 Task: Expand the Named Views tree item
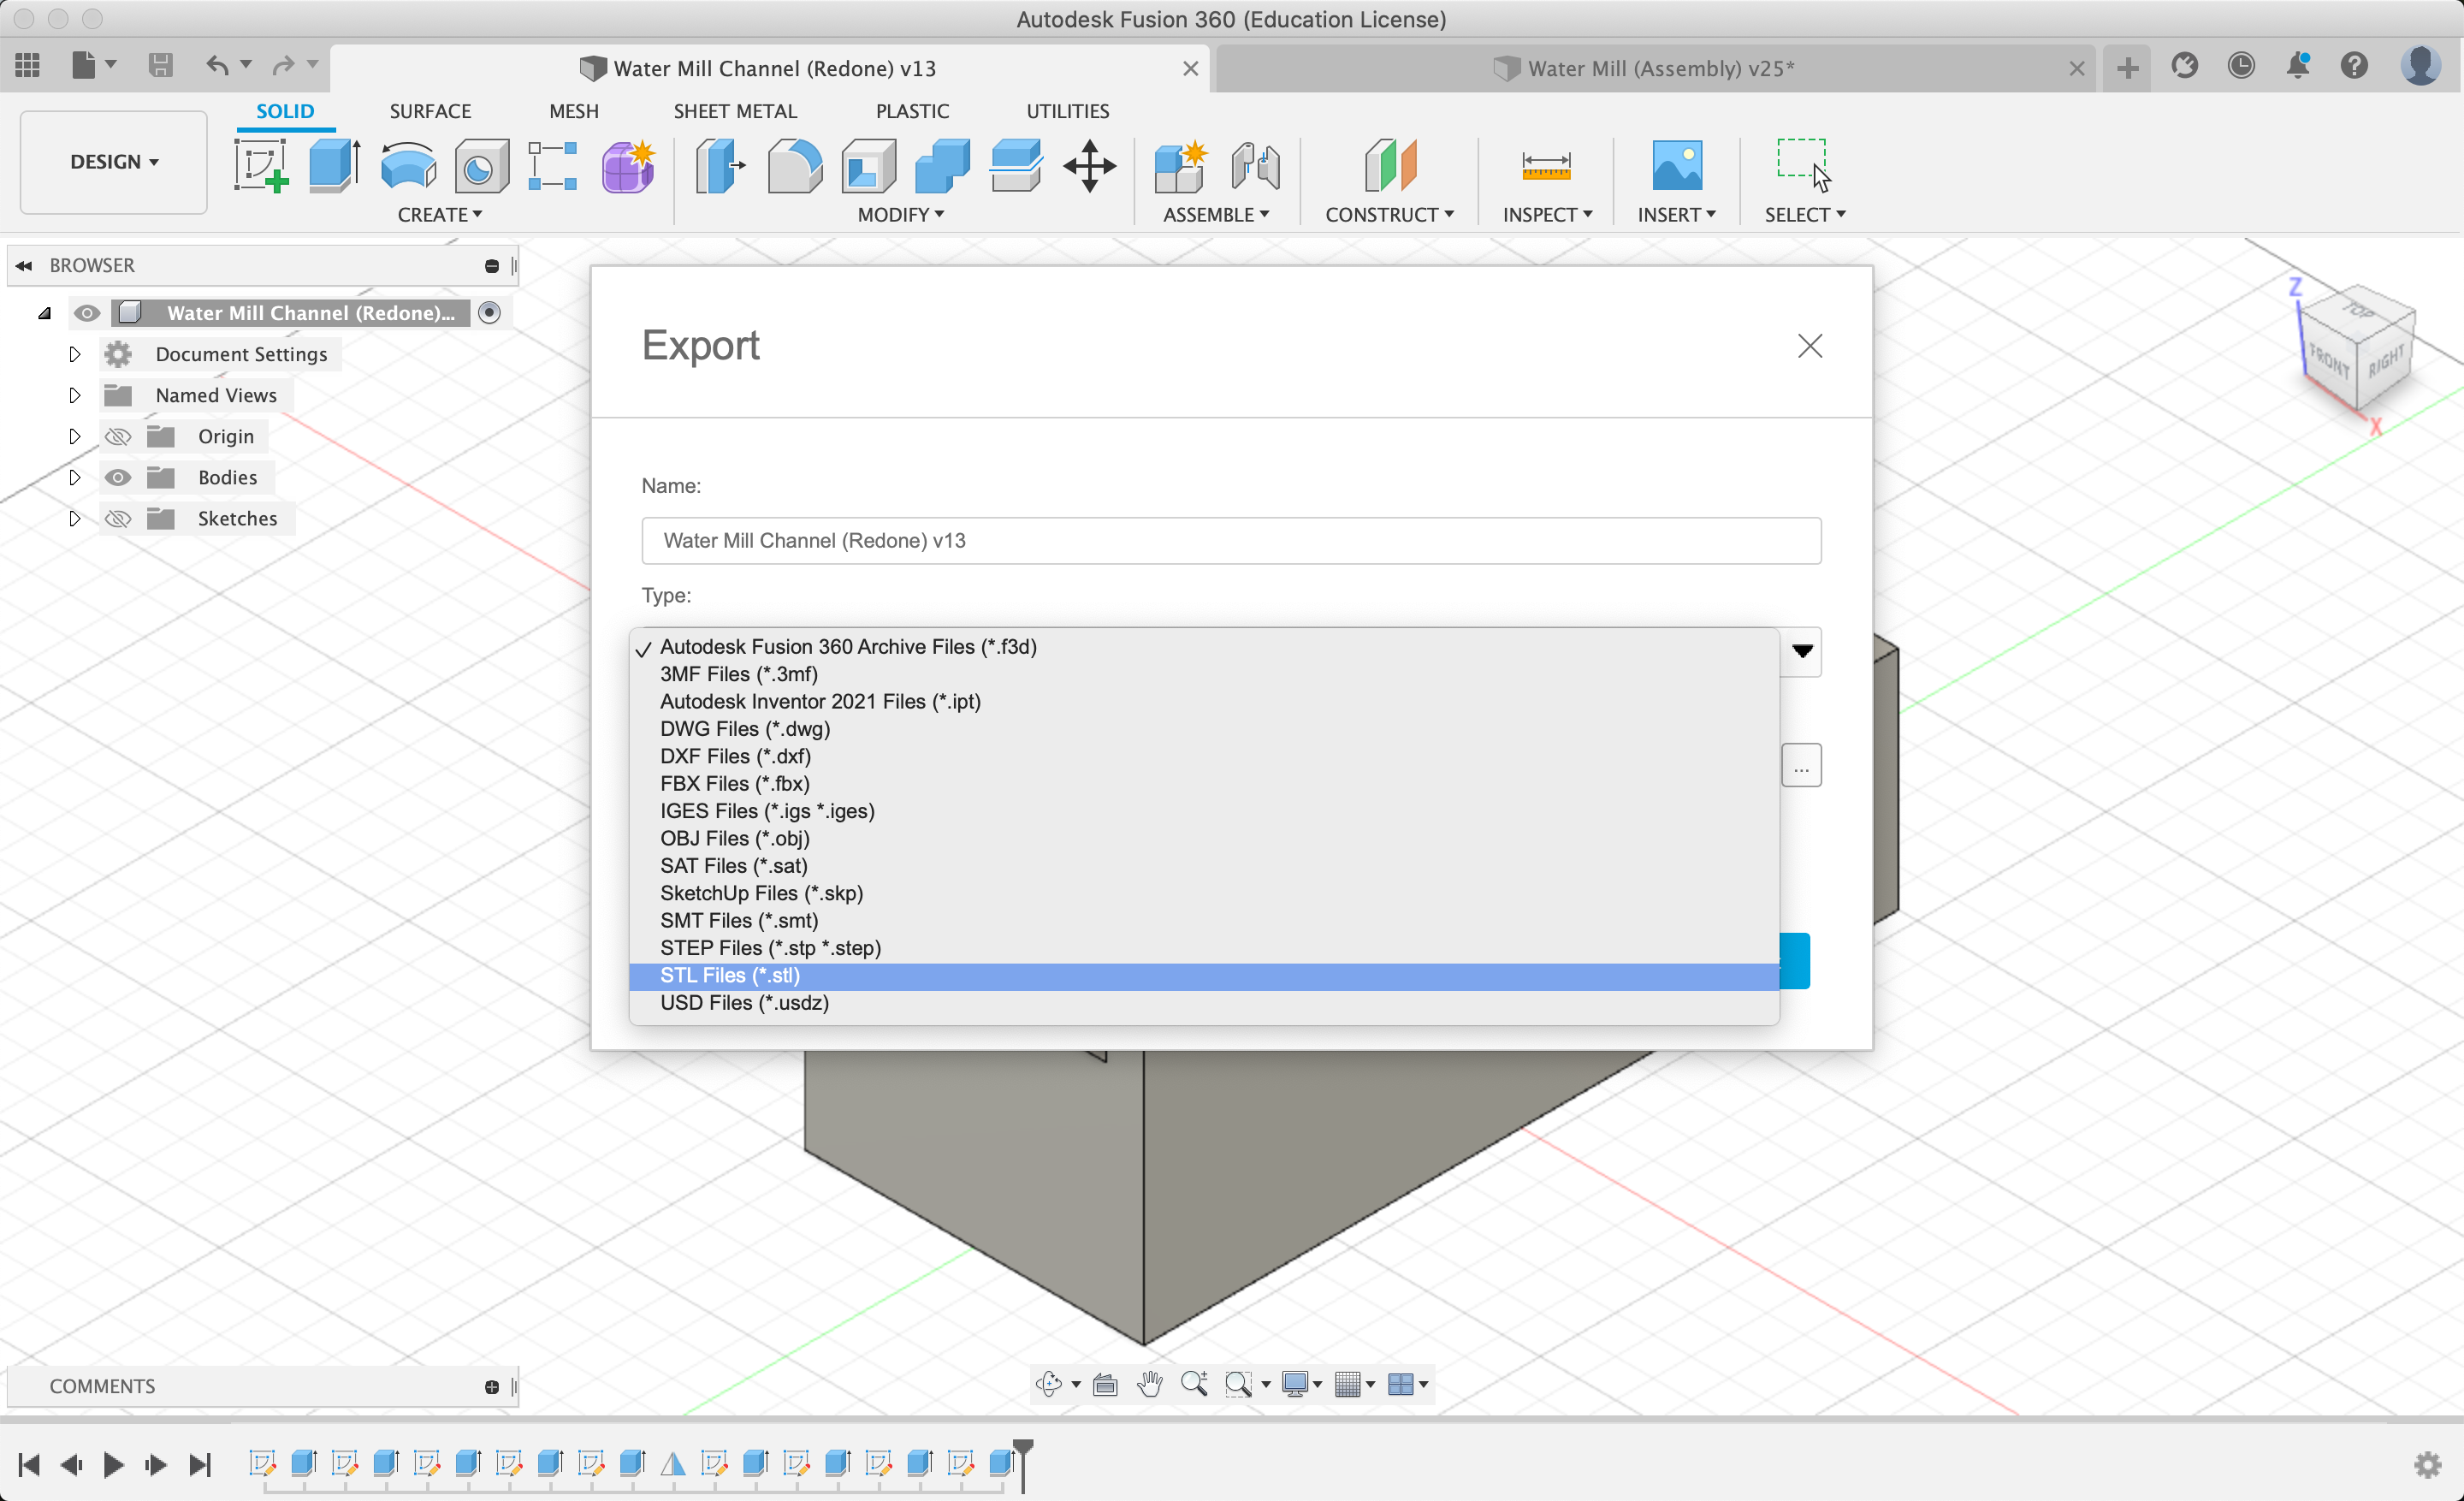coord(74,395)
